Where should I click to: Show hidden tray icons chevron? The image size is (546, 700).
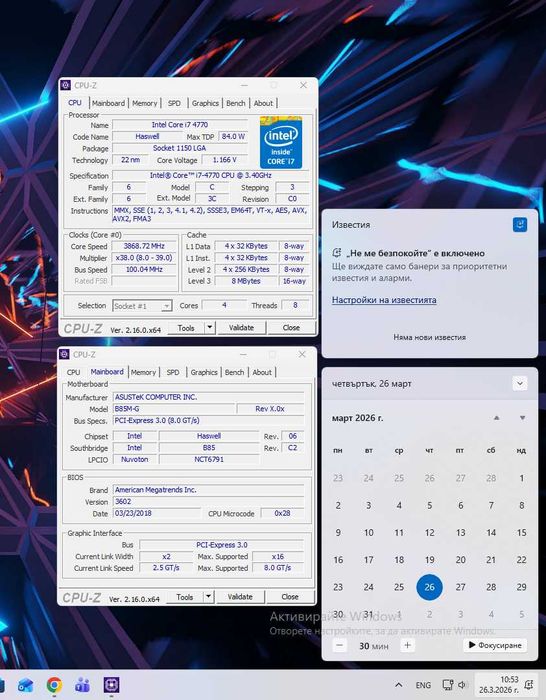tap(399, 685)
